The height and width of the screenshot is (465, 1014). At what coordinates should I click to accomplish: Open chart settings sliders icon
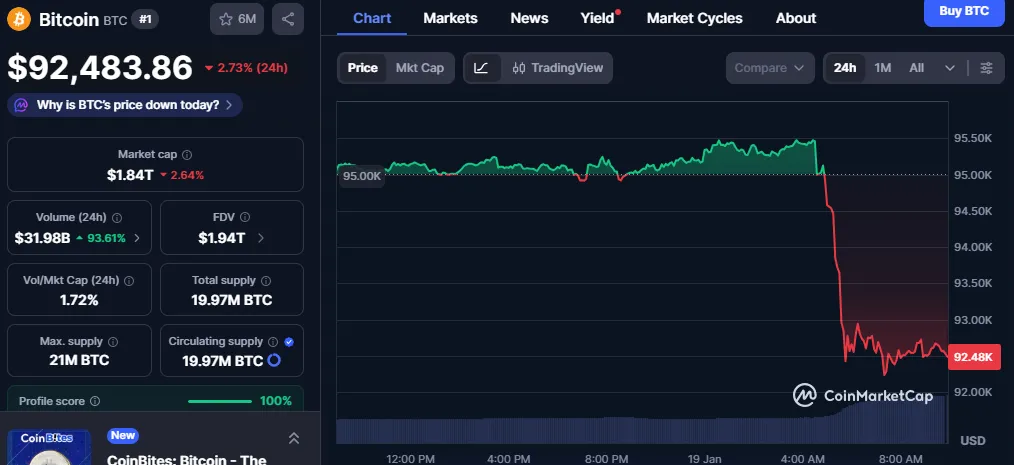986,68
